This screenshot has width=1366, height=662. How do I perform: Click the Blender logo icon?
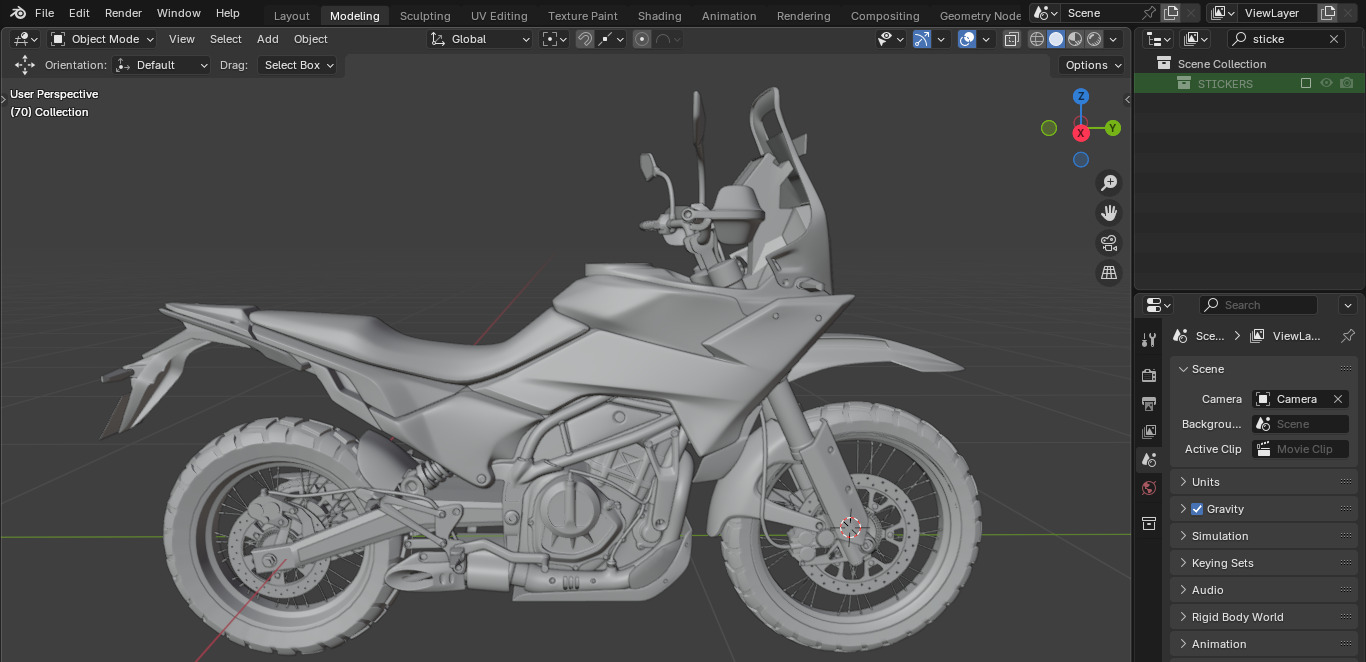tap(17, 13)
